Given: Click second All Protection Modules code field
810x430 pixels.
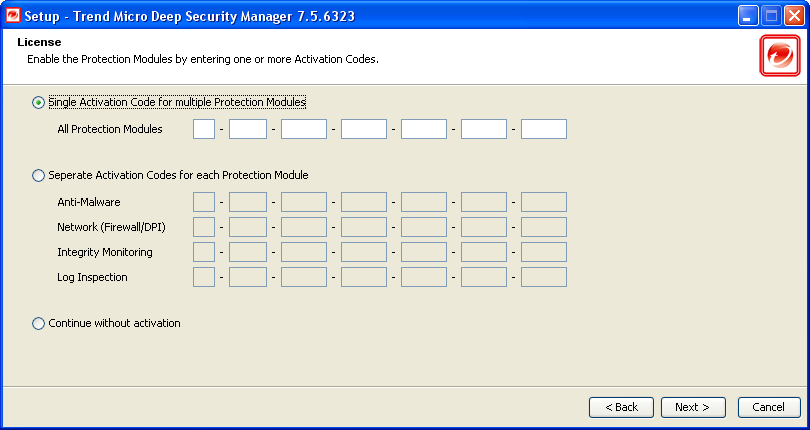Looking at the screenshot, I should [x=248, y=129].
